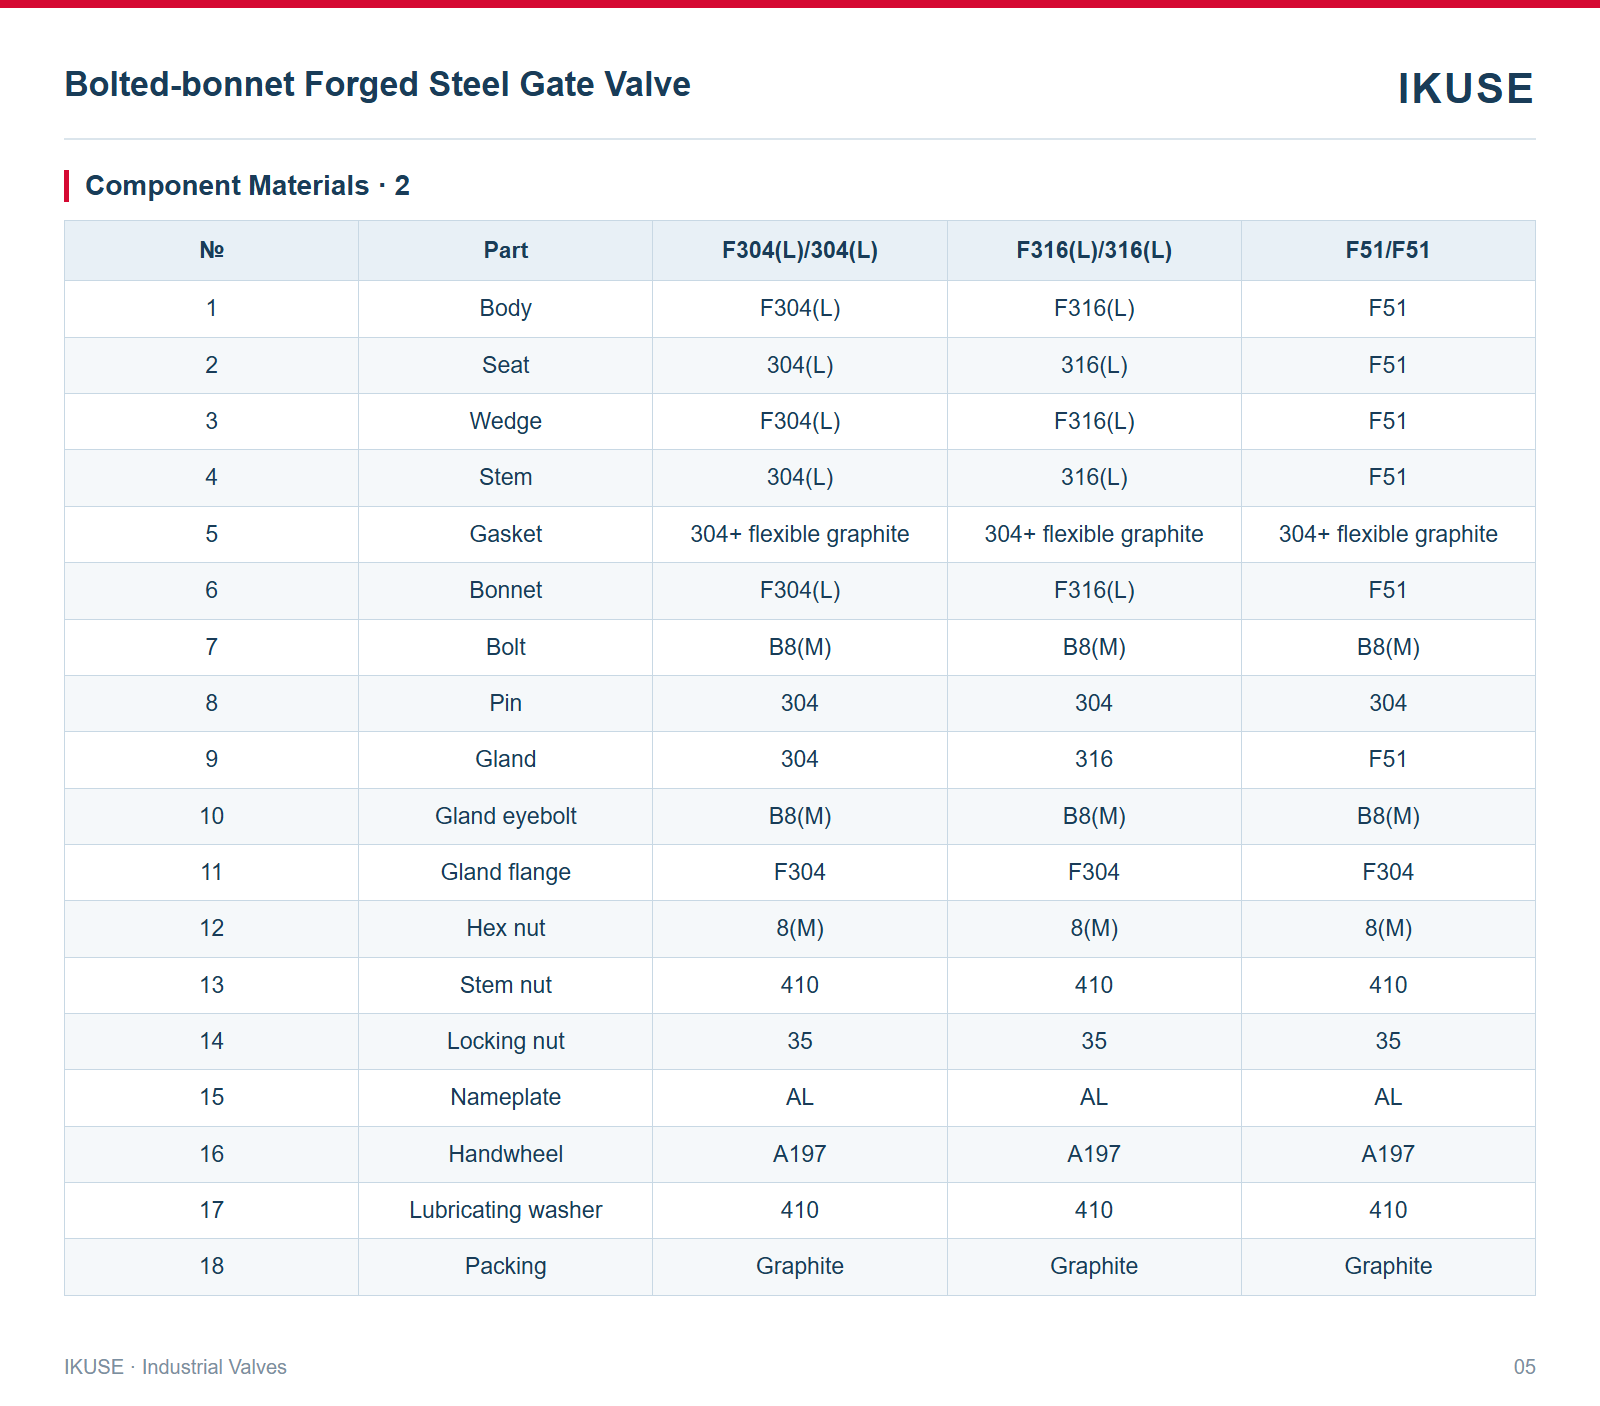Select the Bolted-bonnet Forged Steel Gate Valve title
1600x1406 pixels.
(377, 84)
